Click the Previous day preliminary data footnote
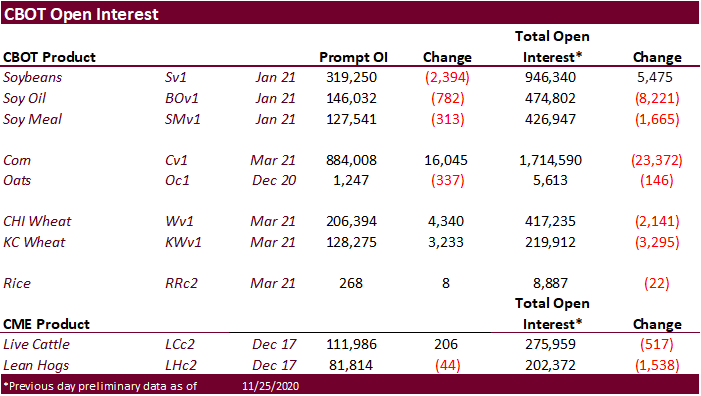The height and width of the screenshot is (396, 701). pyautogui.click(x=100, y=386)
